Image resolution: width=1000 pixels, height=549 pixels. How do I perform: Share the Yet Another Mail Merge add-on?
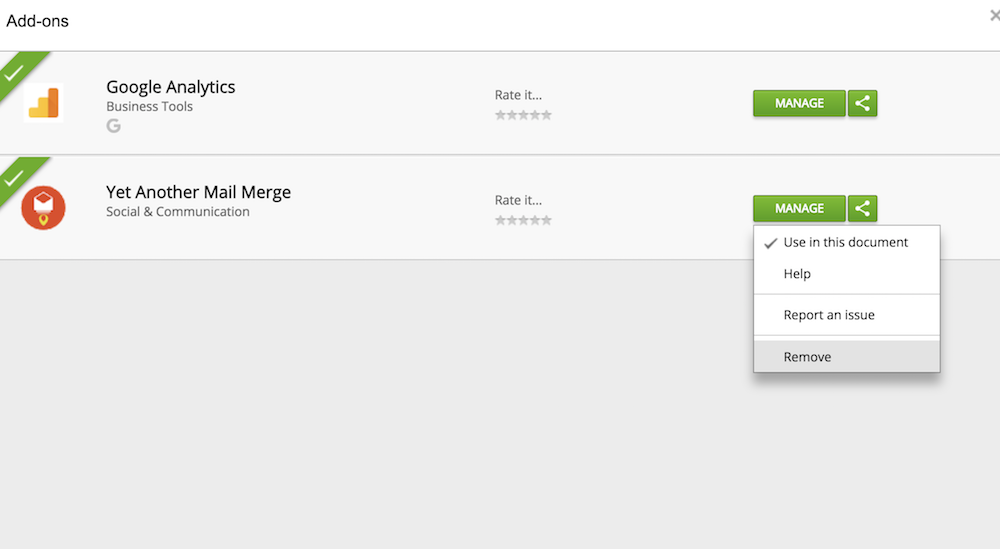coord(862,208)
